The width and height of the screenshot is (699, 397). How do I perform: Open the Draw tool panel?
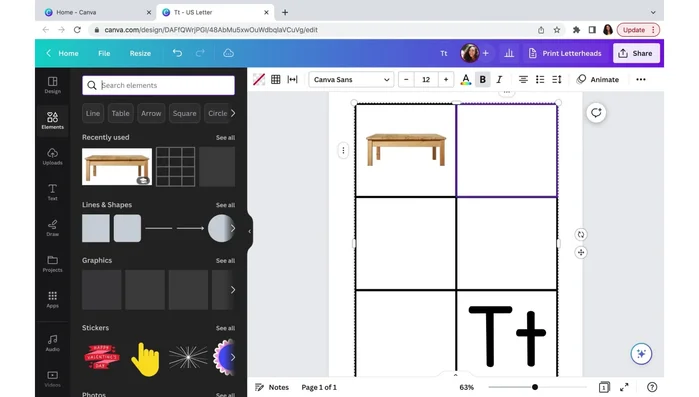click(52, 228)
